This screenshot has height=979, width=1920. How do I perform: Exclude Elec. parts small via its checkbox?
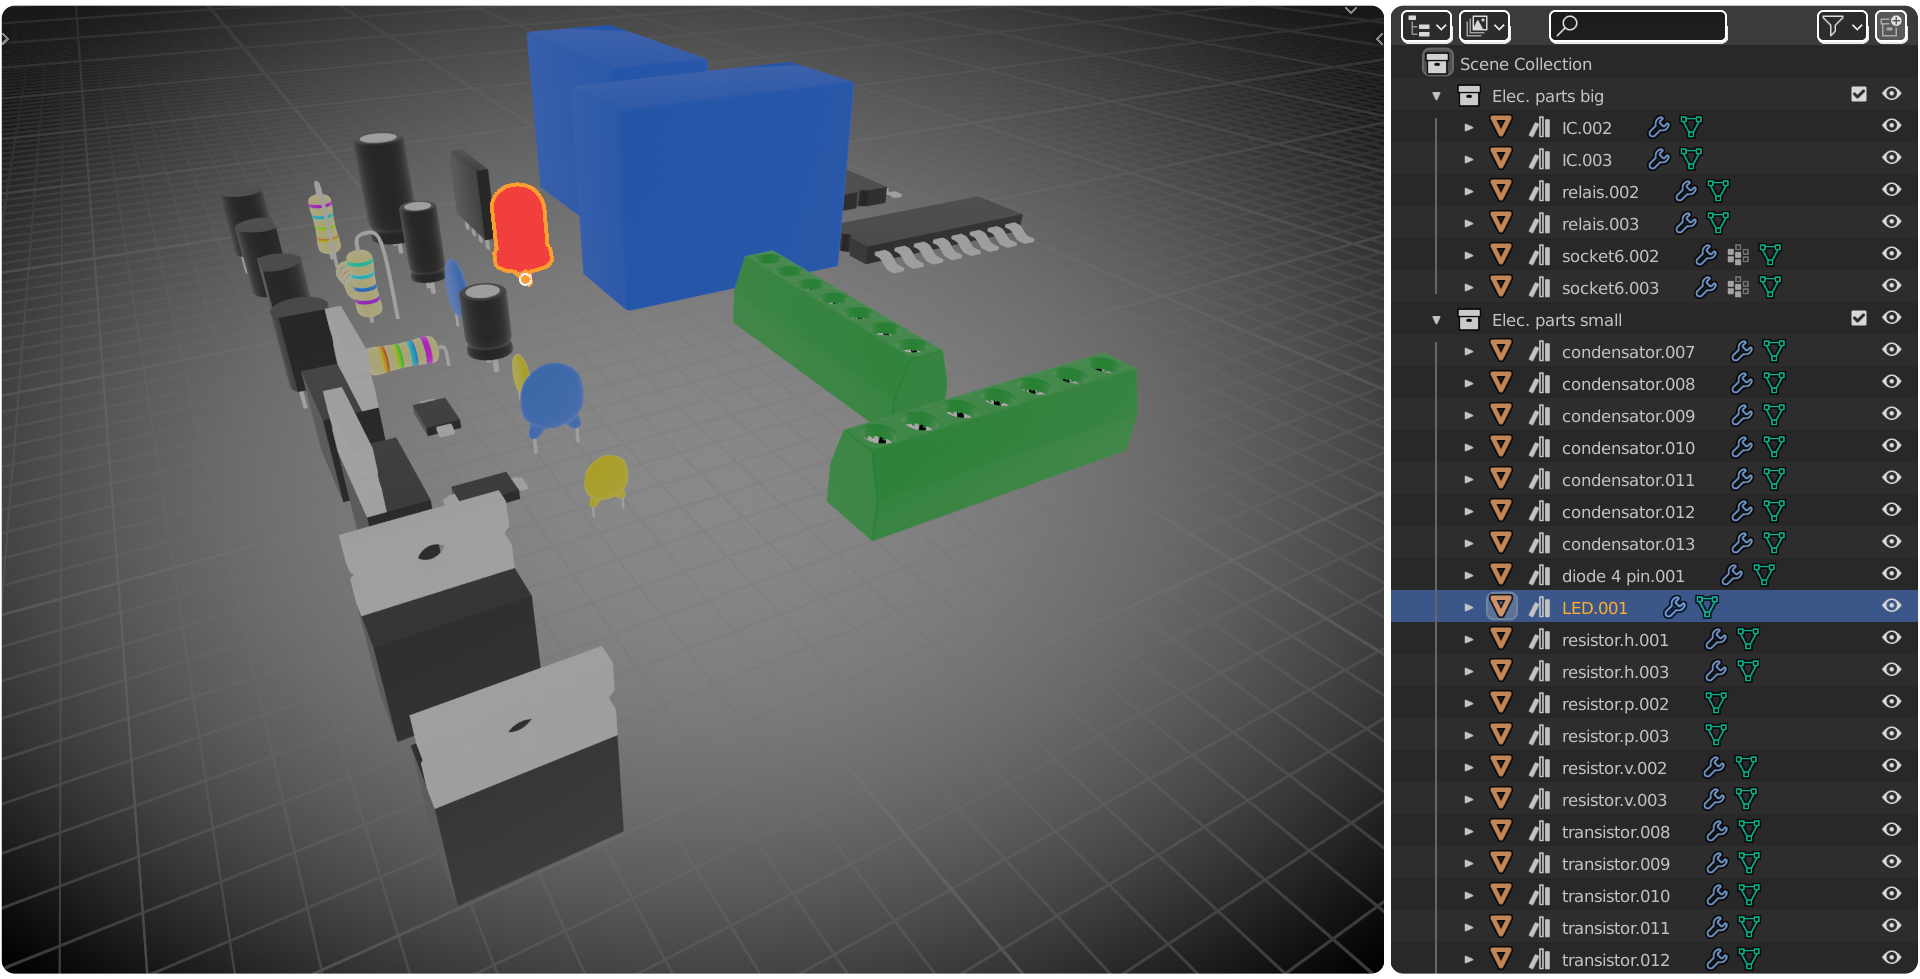(x=1859, y=318)
